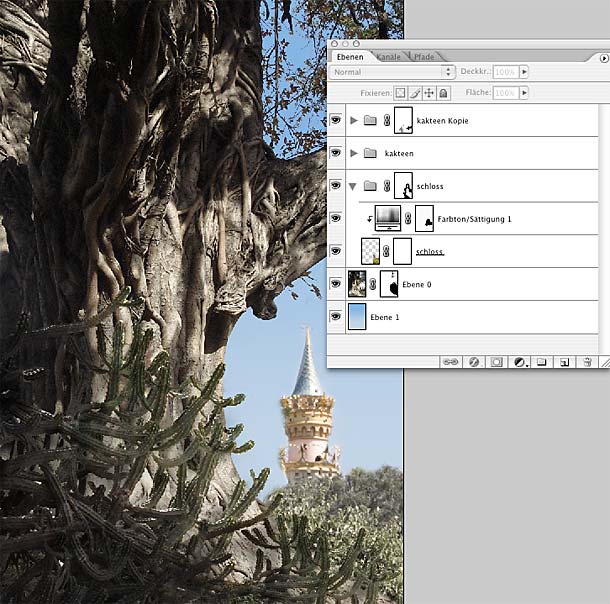Click the castle tower in the image

coord(309,405)
